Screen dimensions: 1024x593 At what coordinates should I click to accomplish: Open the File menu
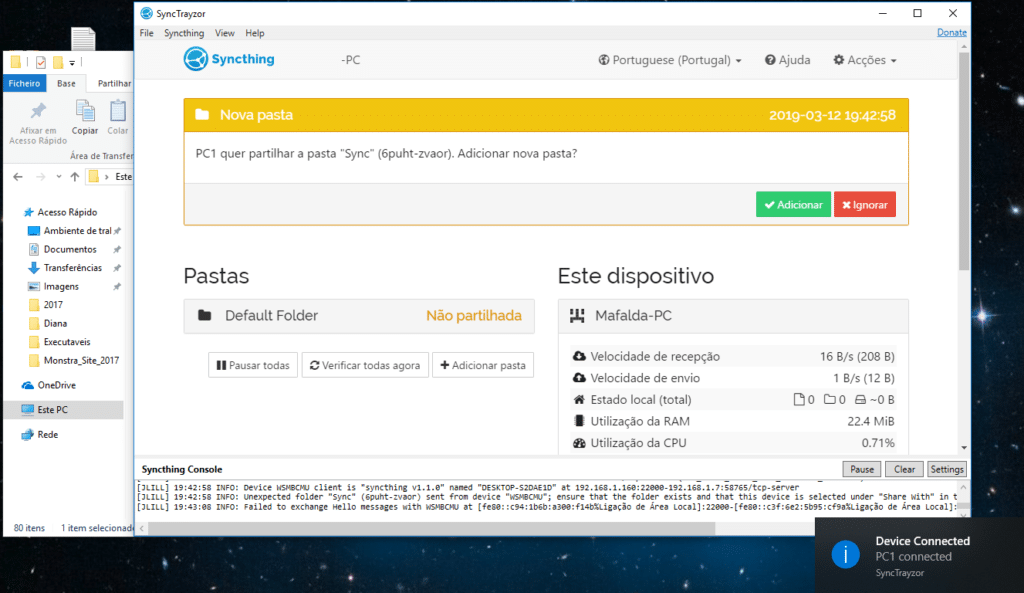(146, 33)
